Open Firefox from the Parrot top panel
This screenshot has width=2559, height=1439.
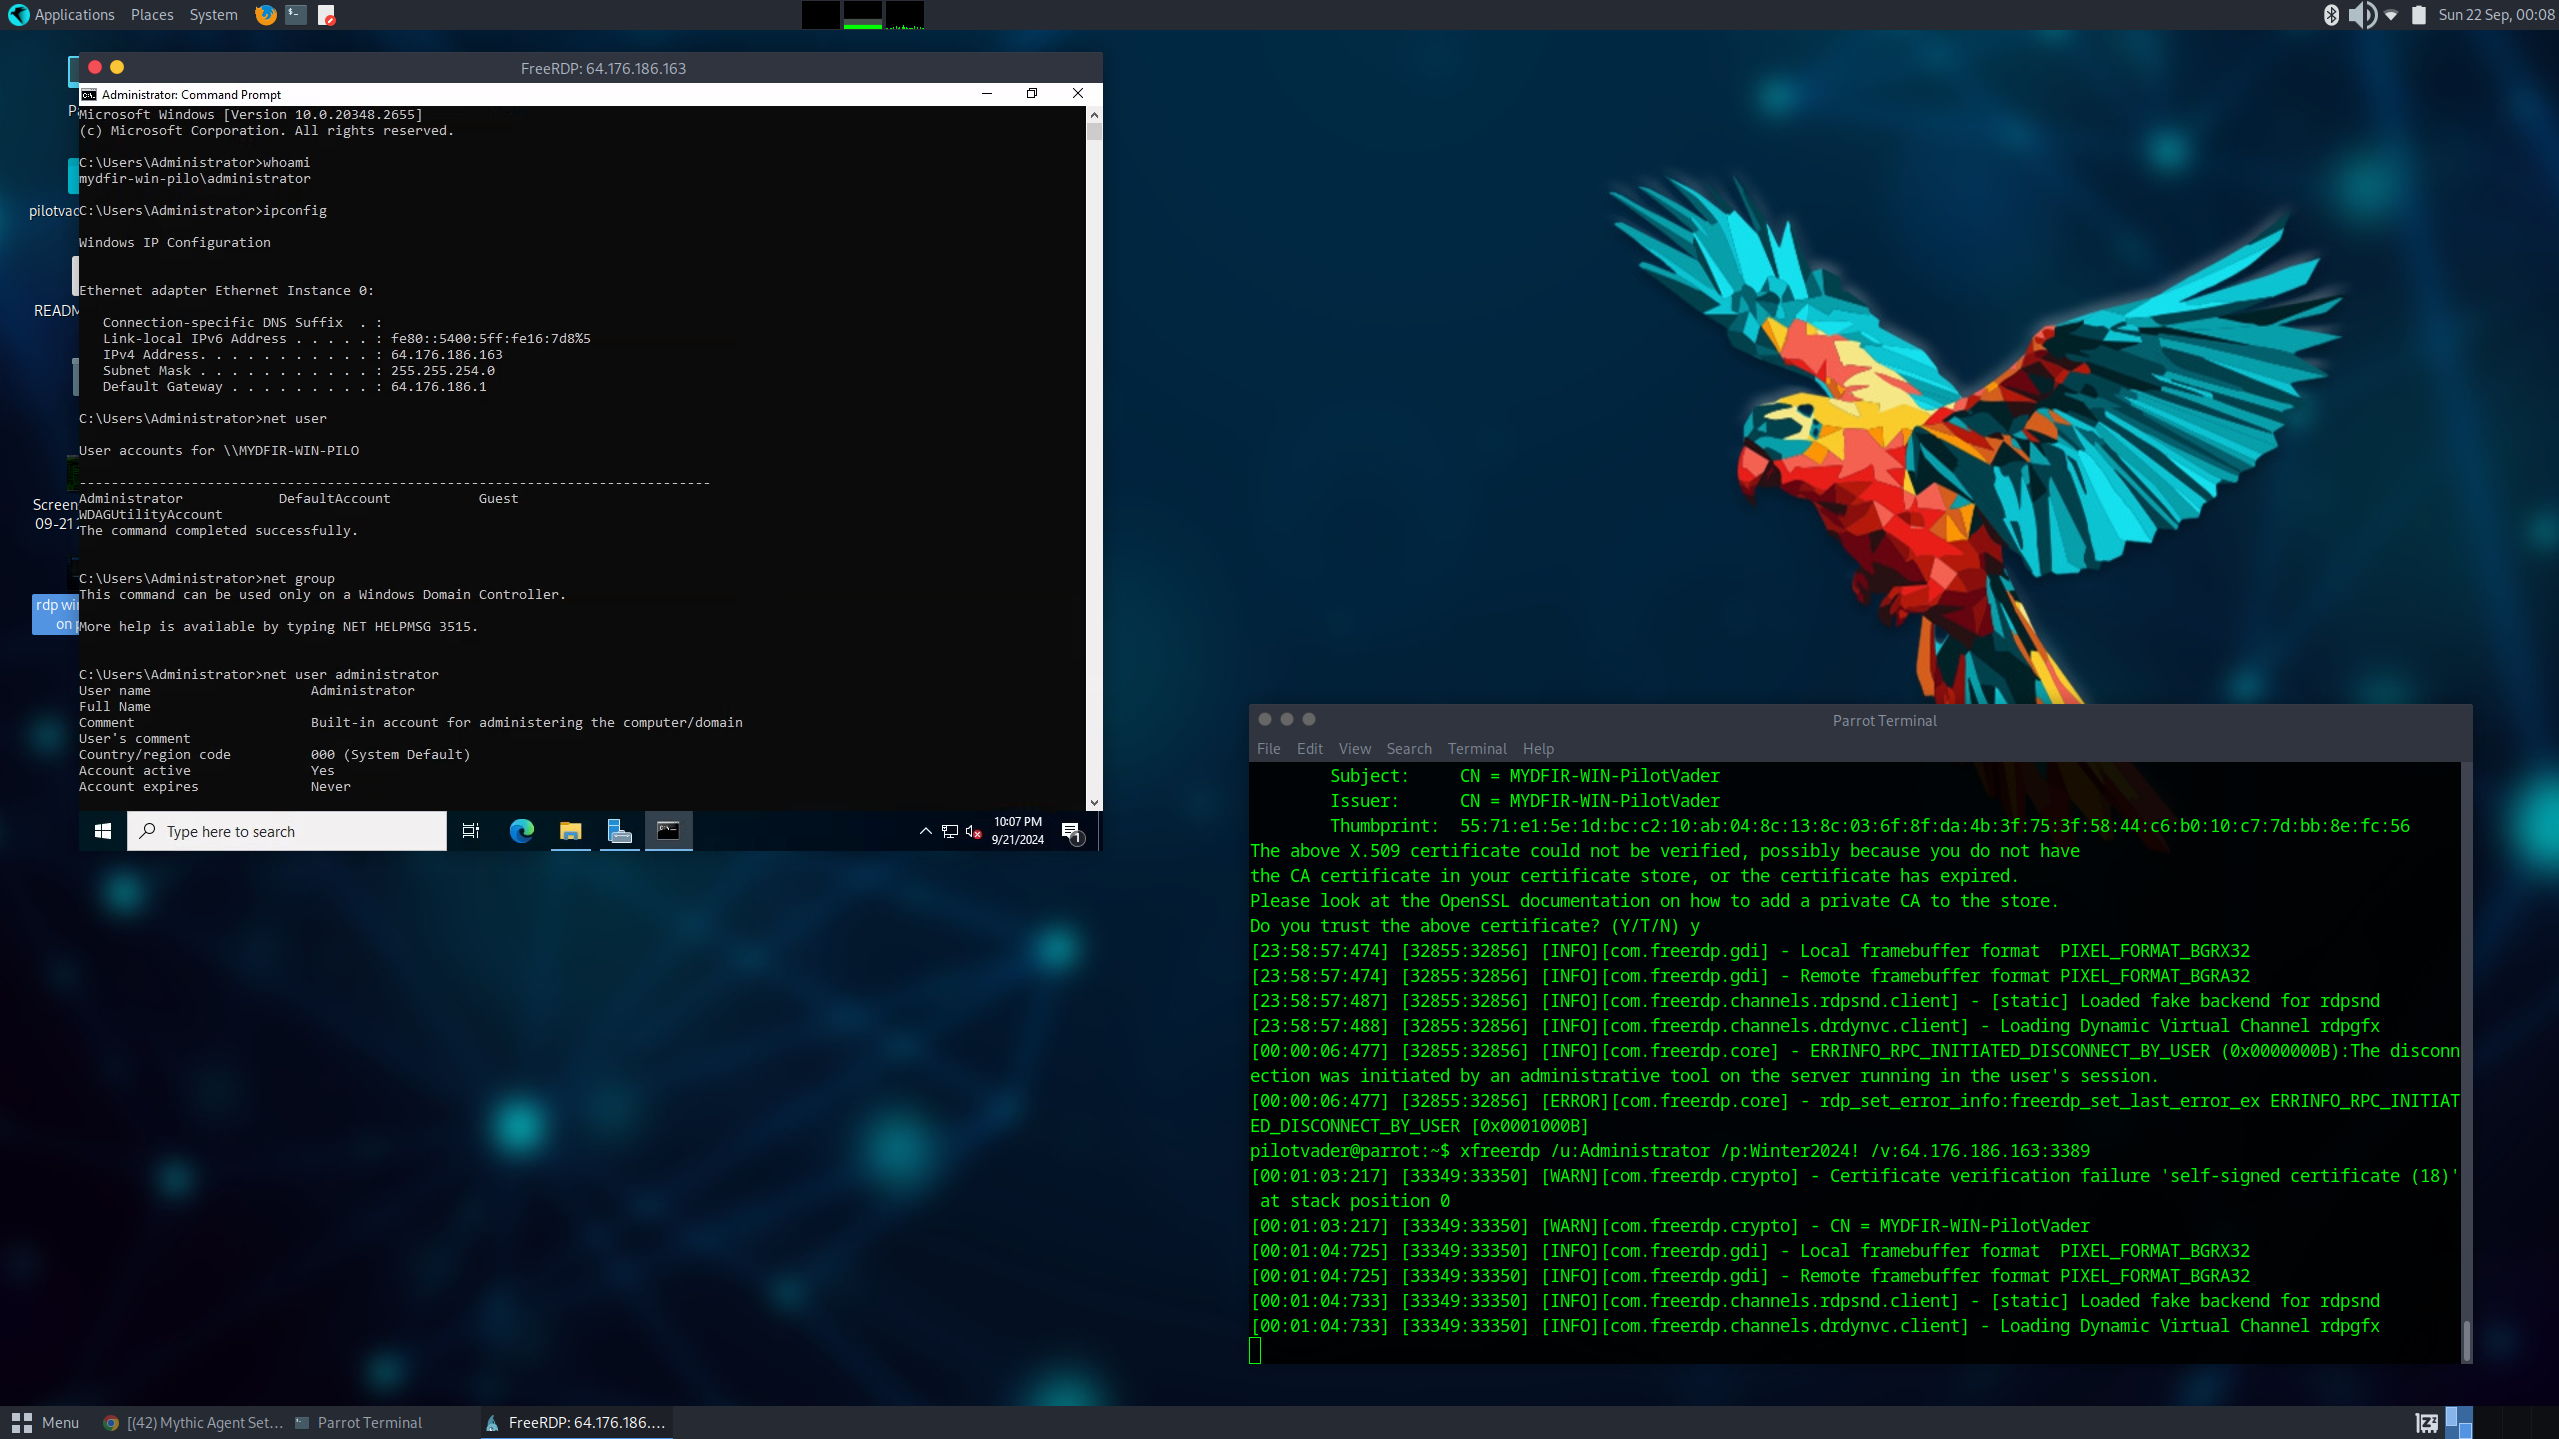coord(265,15)
